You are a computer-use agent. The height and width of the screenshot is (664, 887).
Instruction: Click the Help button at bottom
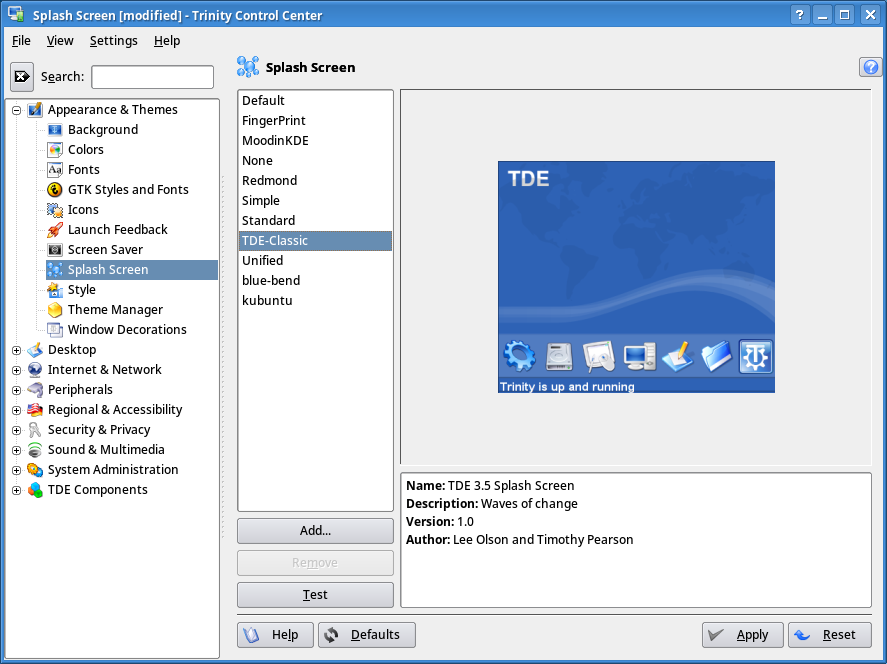pyautogui.click(x=275, y=635)
